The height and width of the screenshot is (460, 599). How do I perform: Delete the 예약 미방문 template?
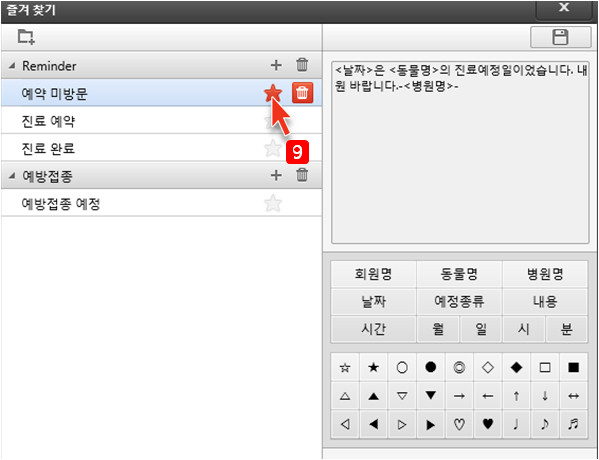pos(303,93)
